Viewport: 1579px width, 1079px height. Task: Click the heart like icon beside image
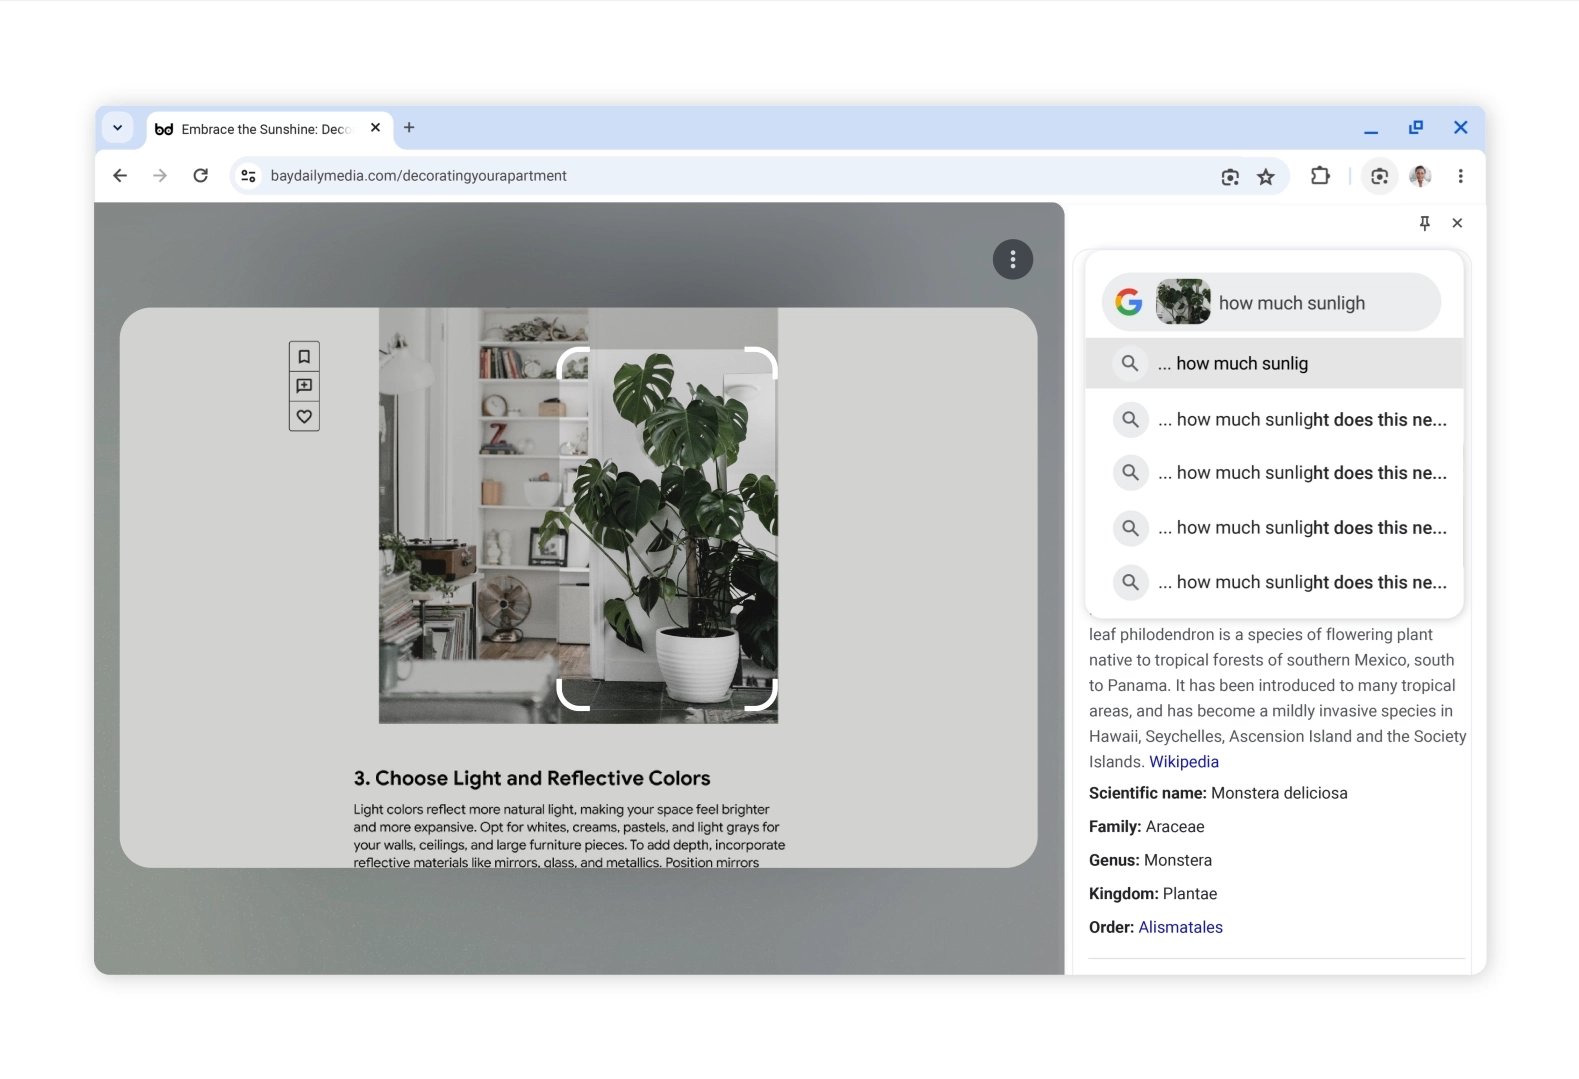[304, 416]
